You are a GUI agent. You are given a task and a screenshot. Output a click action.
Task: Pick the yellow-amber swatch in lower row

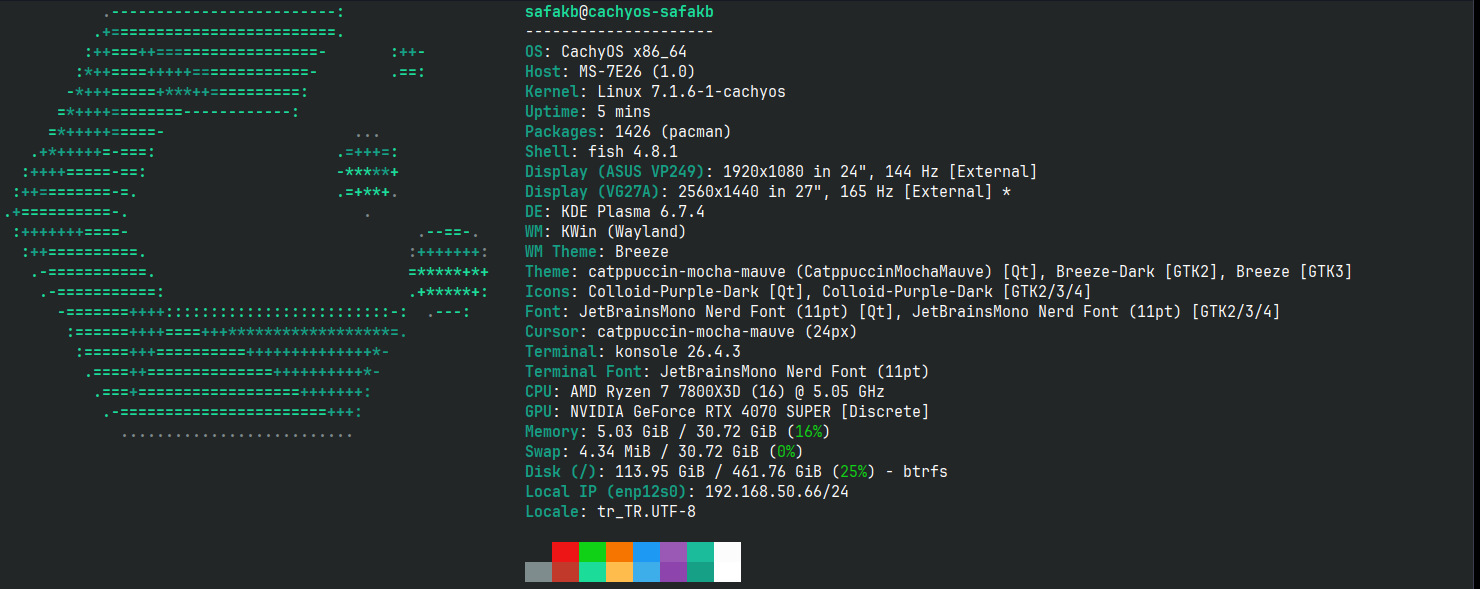pyautogui.click(x=619, y=572)
